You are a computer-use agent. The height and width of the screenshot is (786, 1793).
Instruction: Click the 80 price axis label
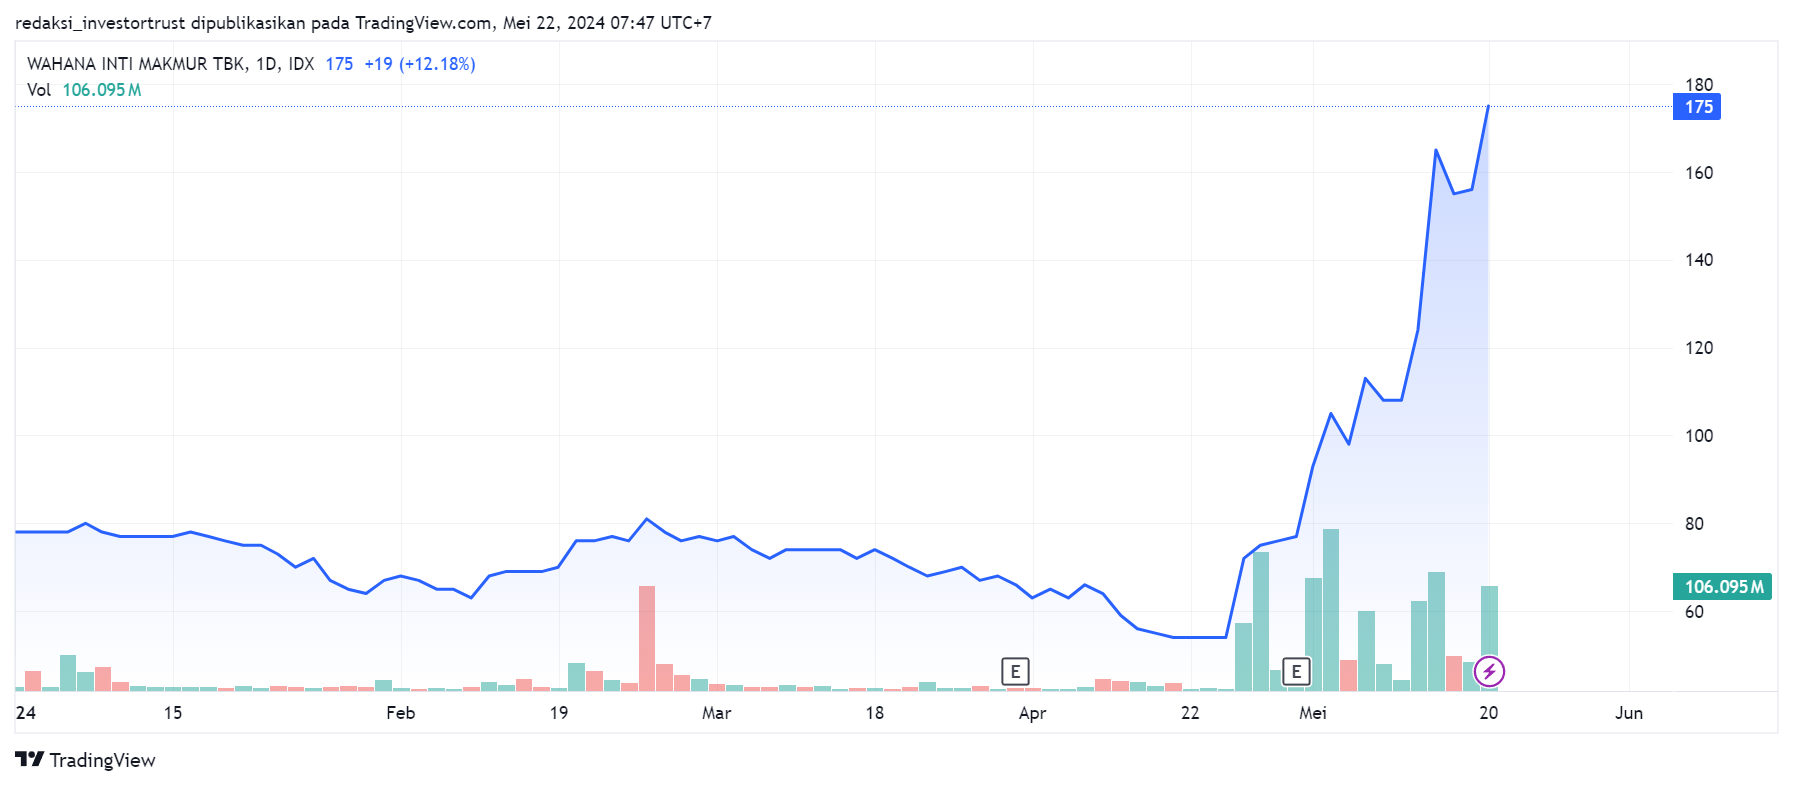(1694, 524)
